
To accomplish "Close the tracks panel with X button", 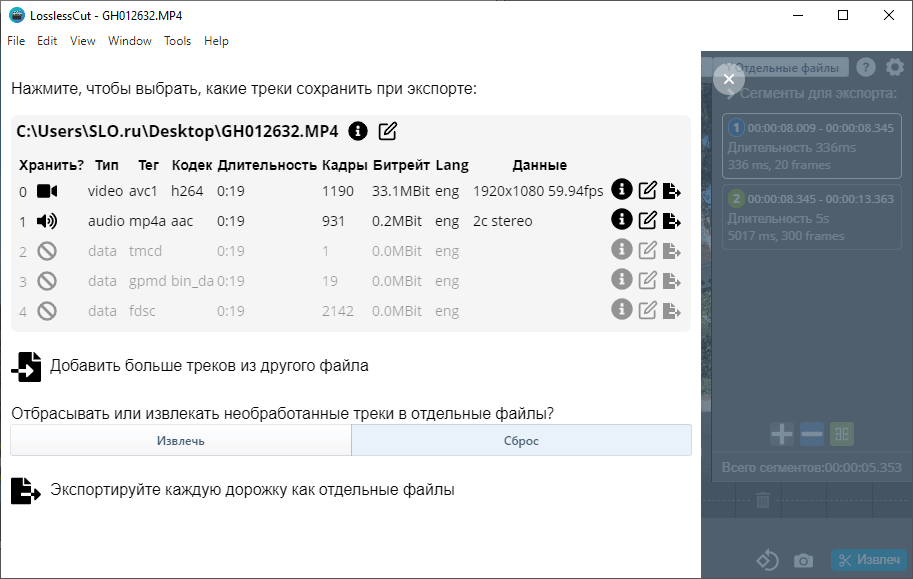I will (x=728, y=79).
